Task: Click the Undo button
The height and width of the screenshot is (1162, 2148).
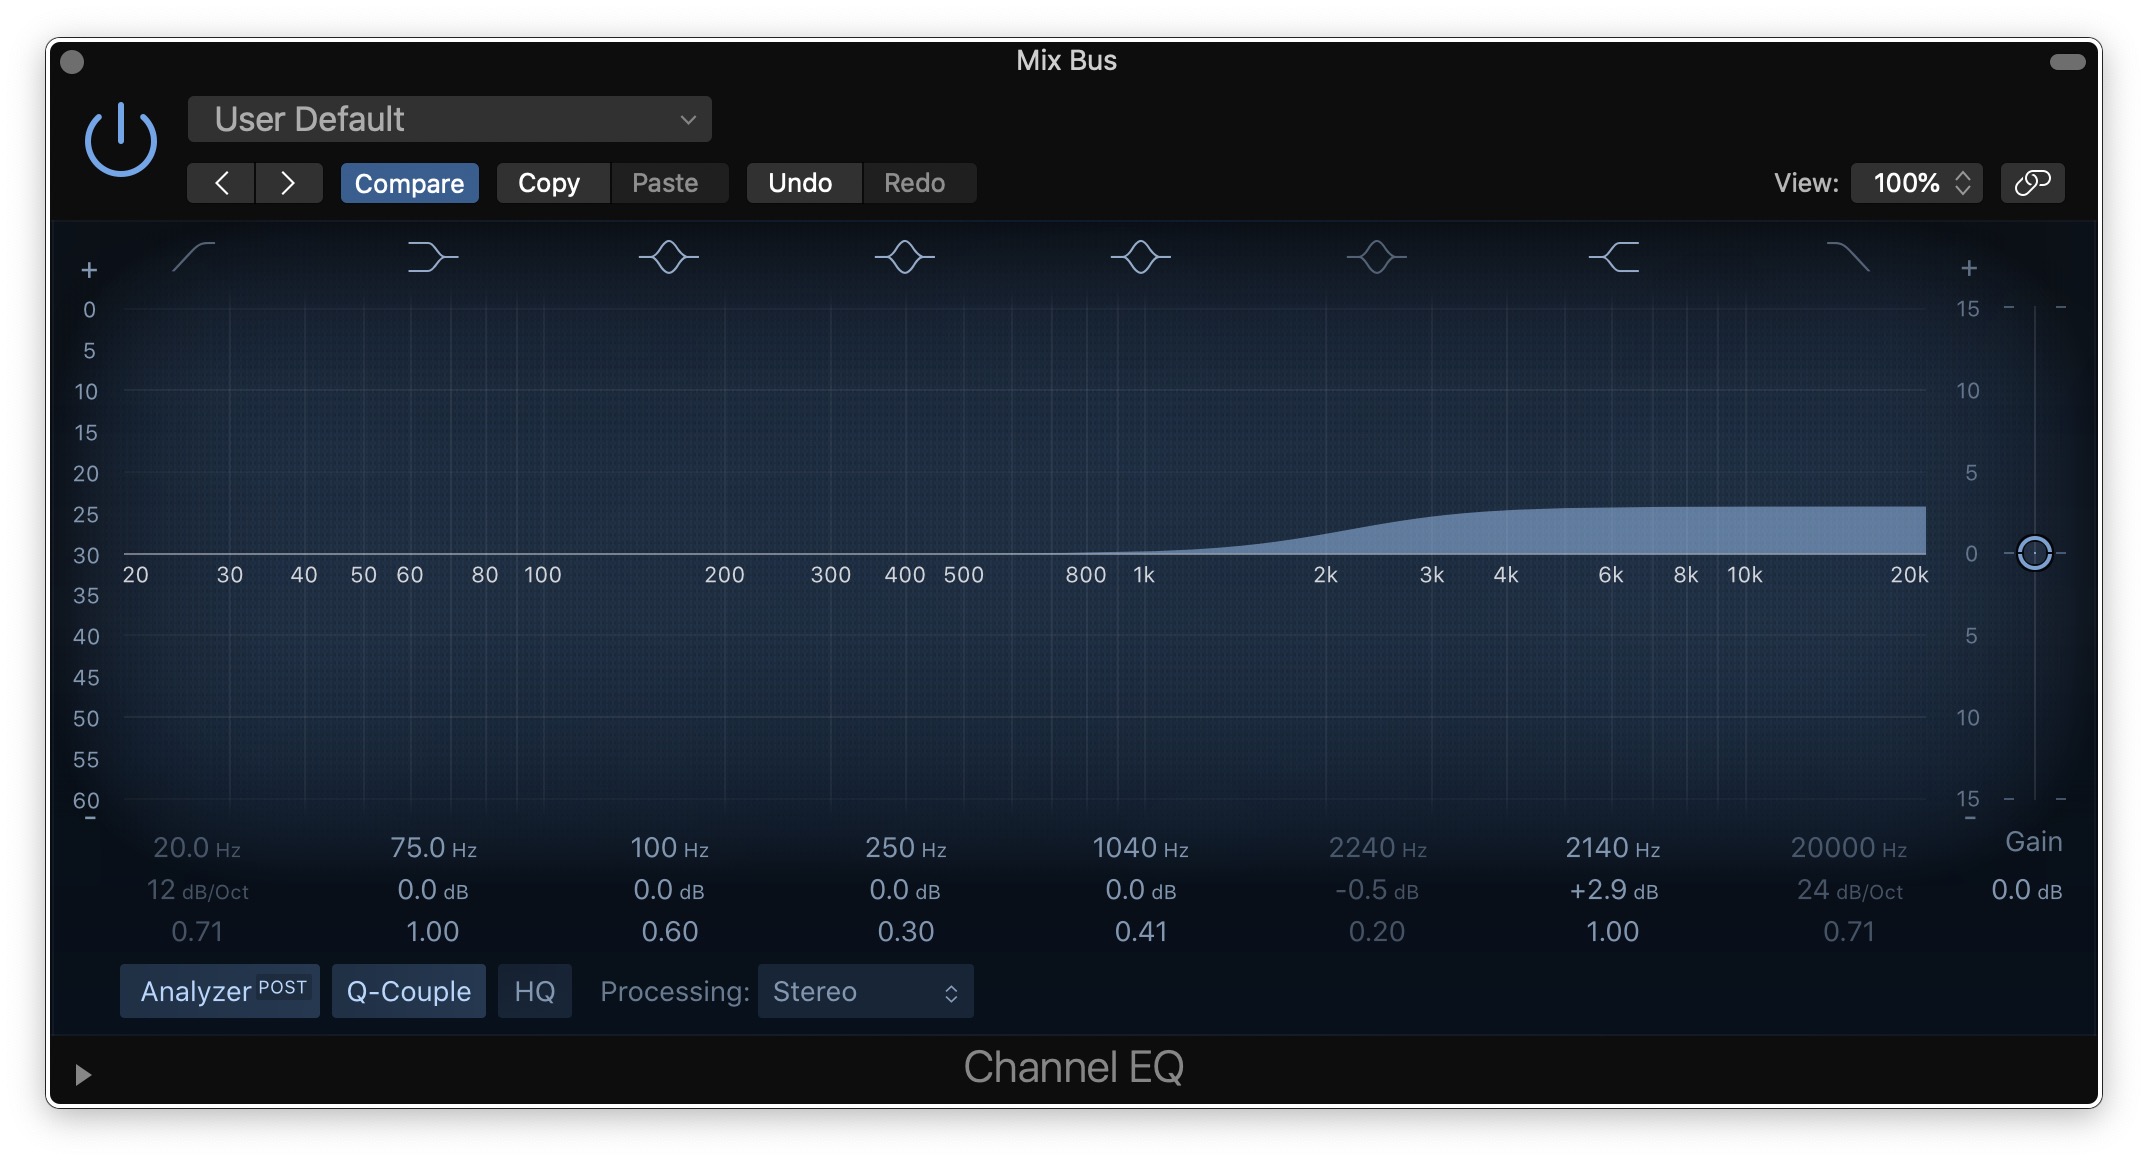Action: tap(800, 183)
